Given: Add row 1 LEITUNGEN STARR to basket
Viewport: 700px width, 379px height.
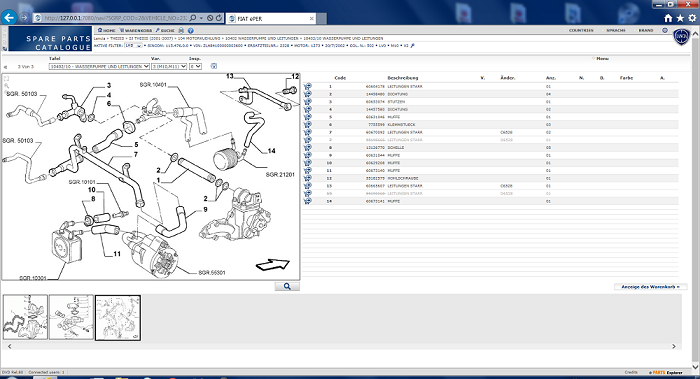Looking at the screenshot, I should click(308, 87).
